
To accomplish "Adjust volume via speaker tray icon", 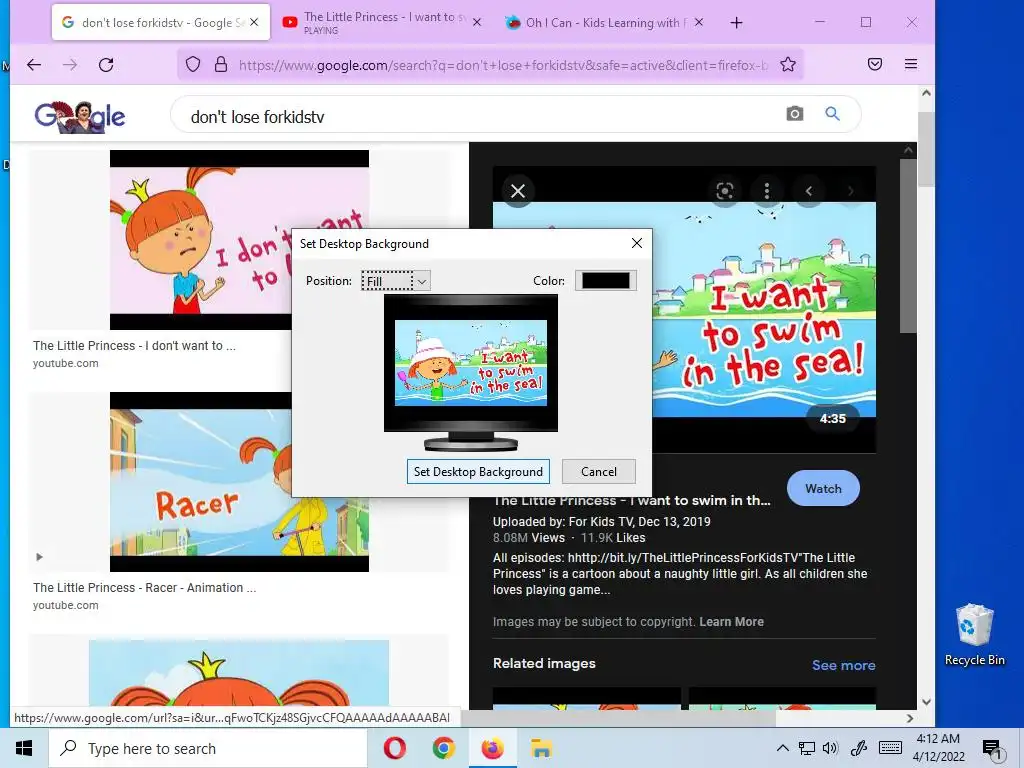I will click(x=830, y=748).
